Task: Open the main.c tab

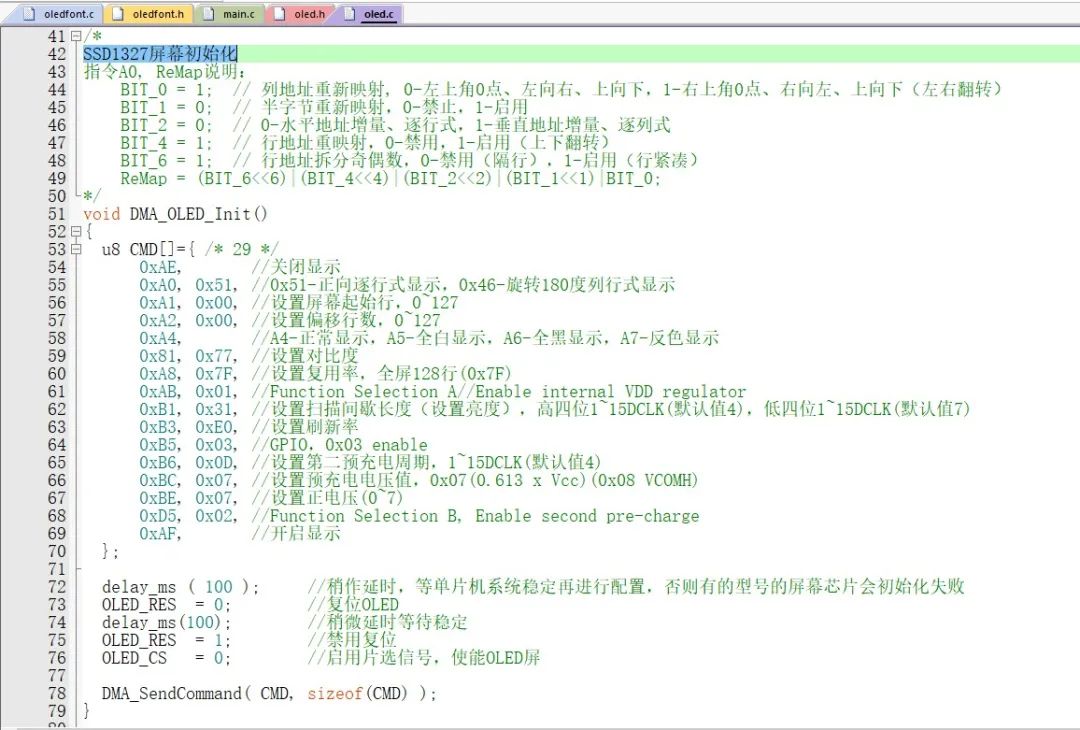Action: [229, 14]
